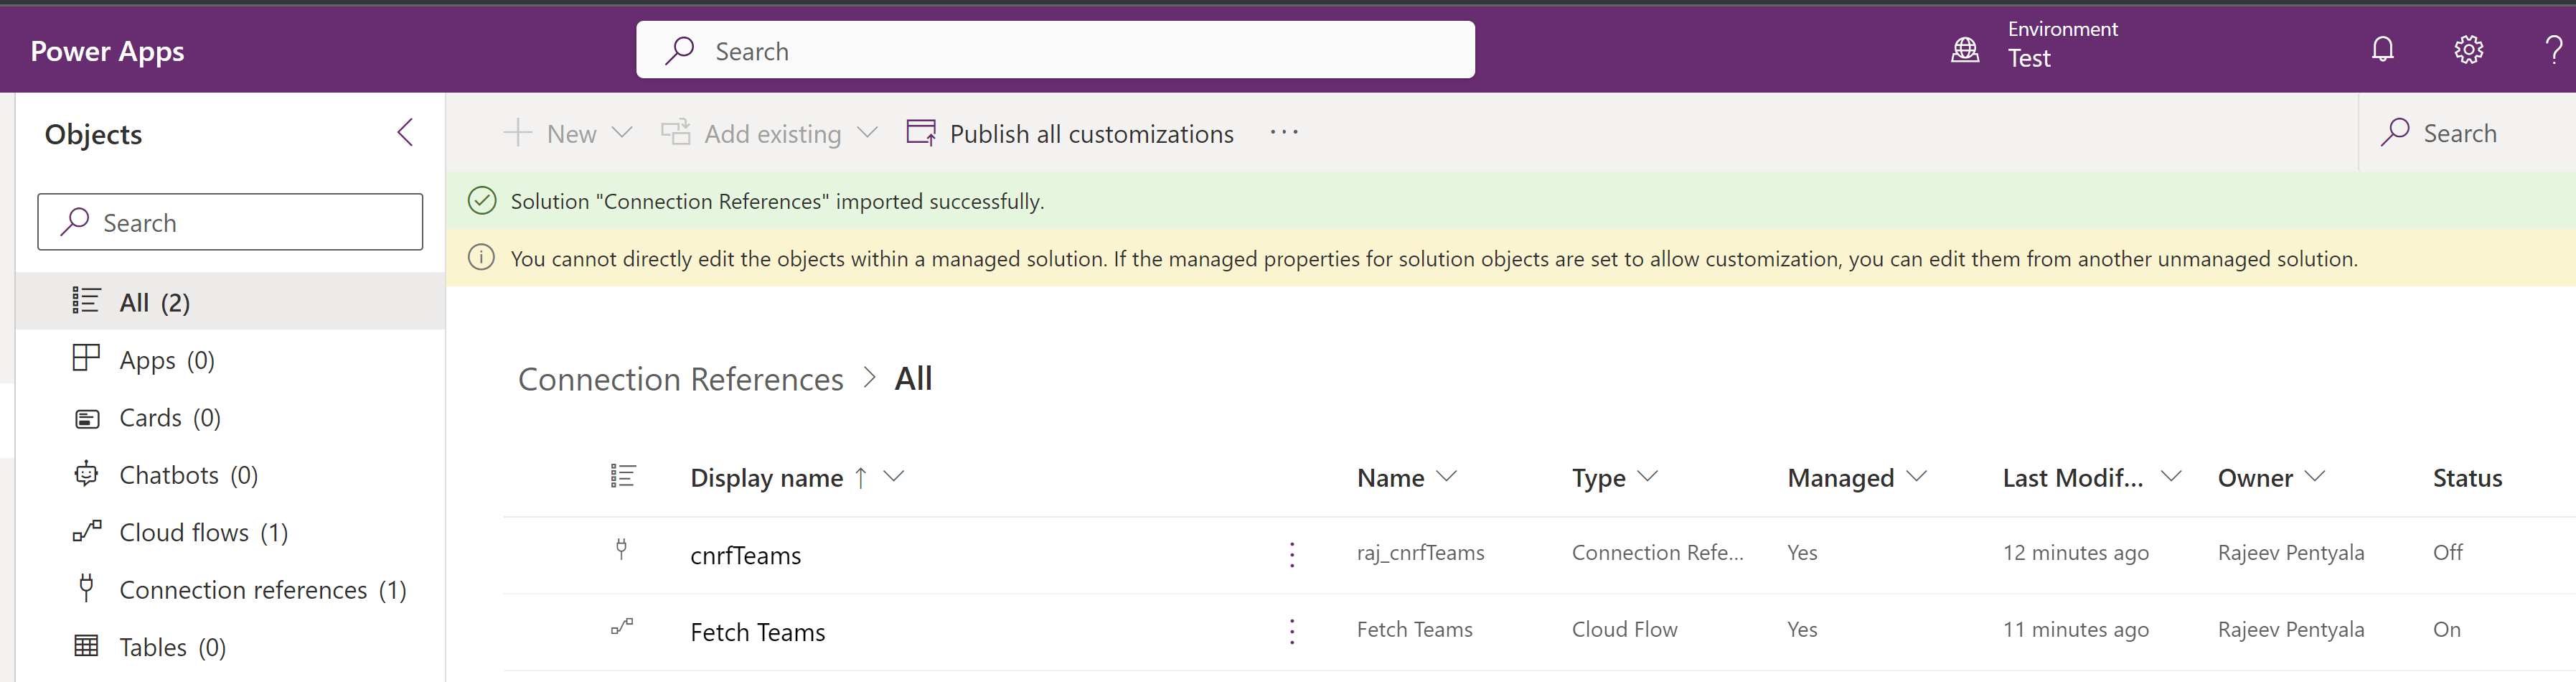Screen dimensions: 2576x682
Task: Select Apps (0) in the Objects list
Action: [x=231, y=359]
